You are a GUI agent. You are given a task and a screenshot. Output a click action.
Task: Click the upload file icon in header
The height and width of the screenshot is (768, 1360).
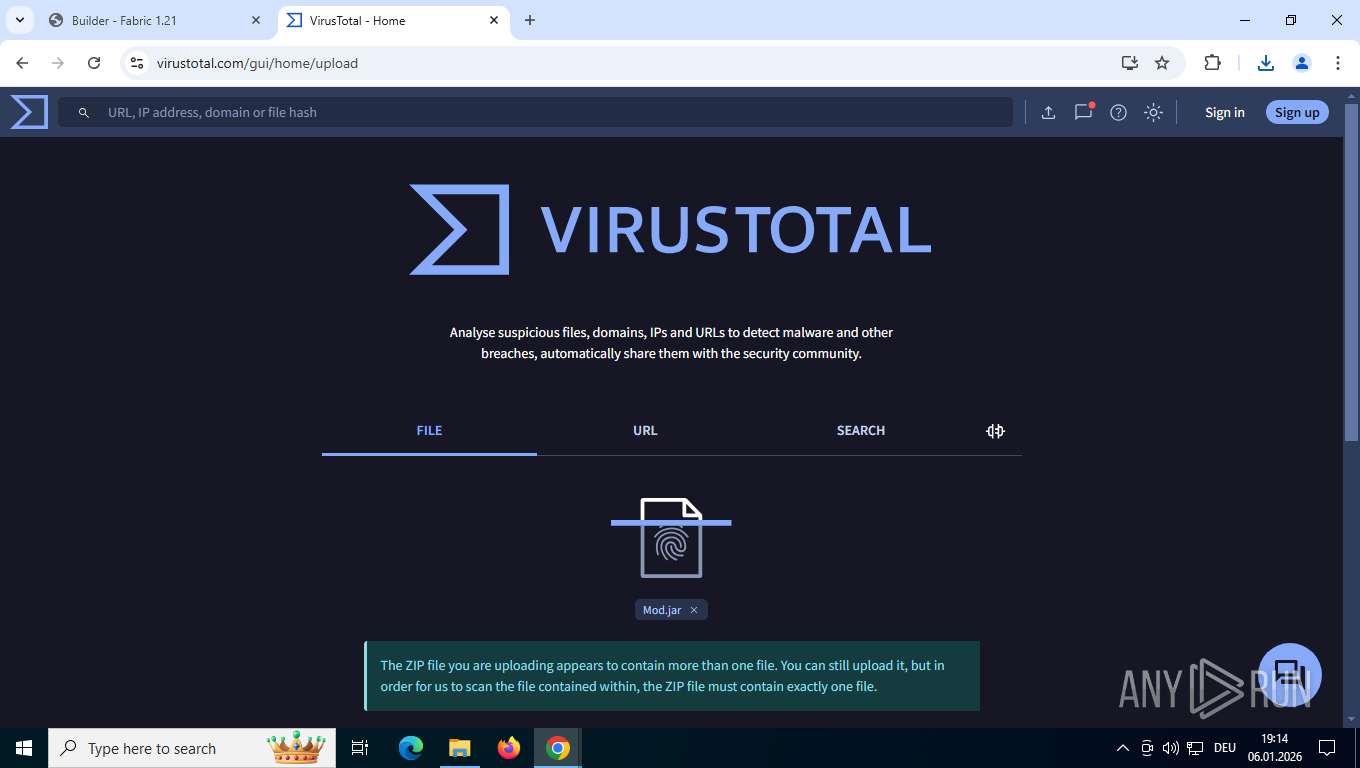(1048, 112)
